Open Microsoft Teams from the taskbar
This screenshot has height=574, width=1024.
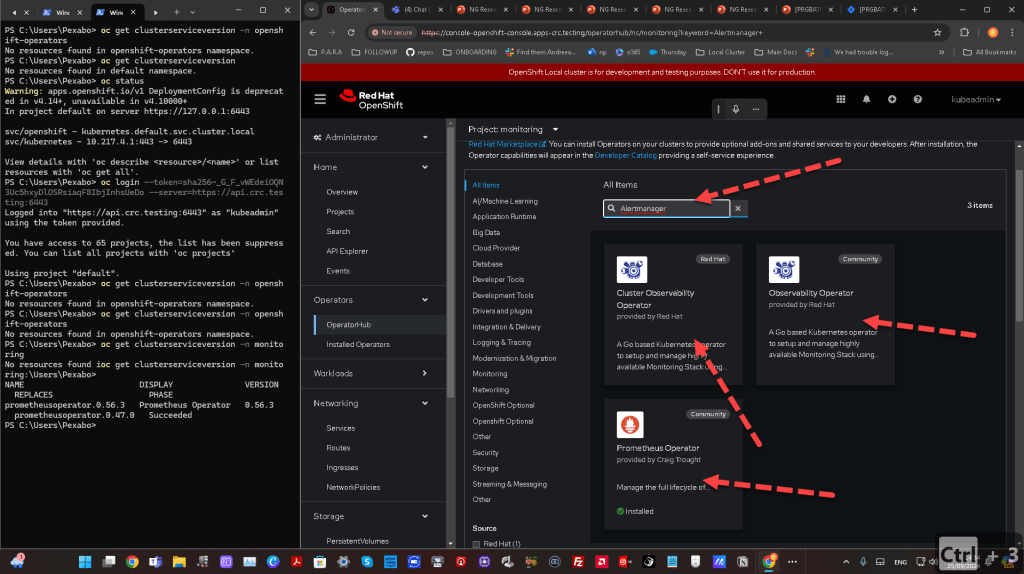click(x=155, y=562)
